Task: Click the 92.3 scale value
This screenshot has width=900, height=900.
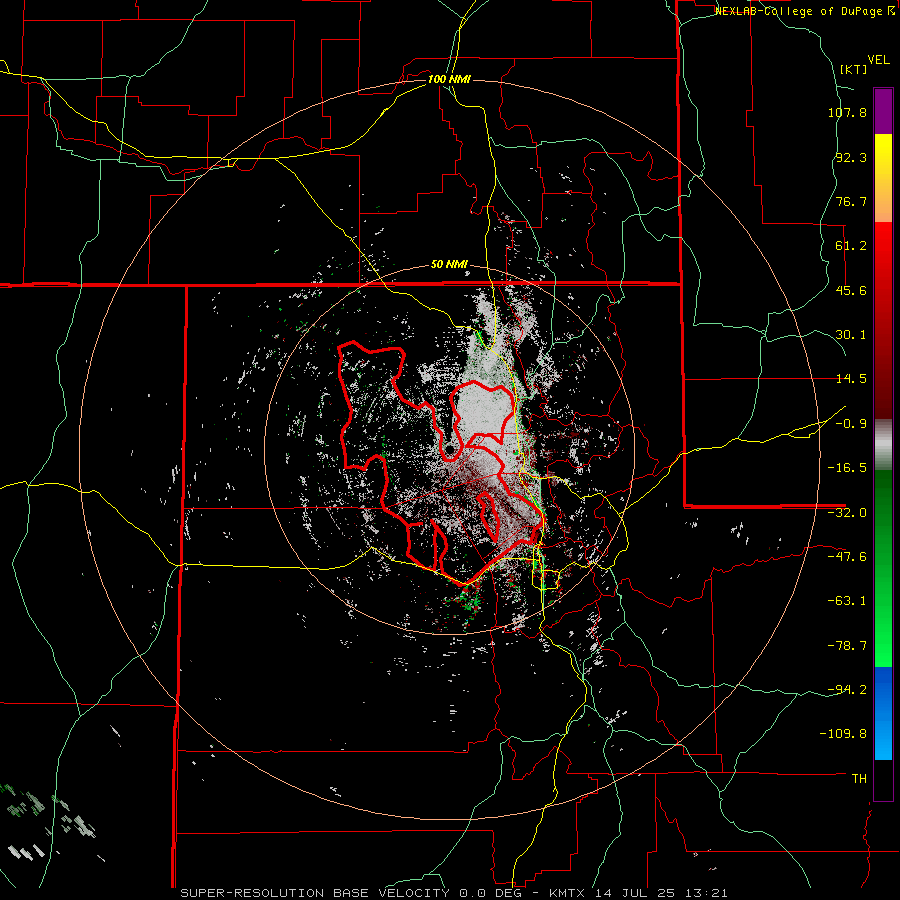Action: tap(851, 157)
